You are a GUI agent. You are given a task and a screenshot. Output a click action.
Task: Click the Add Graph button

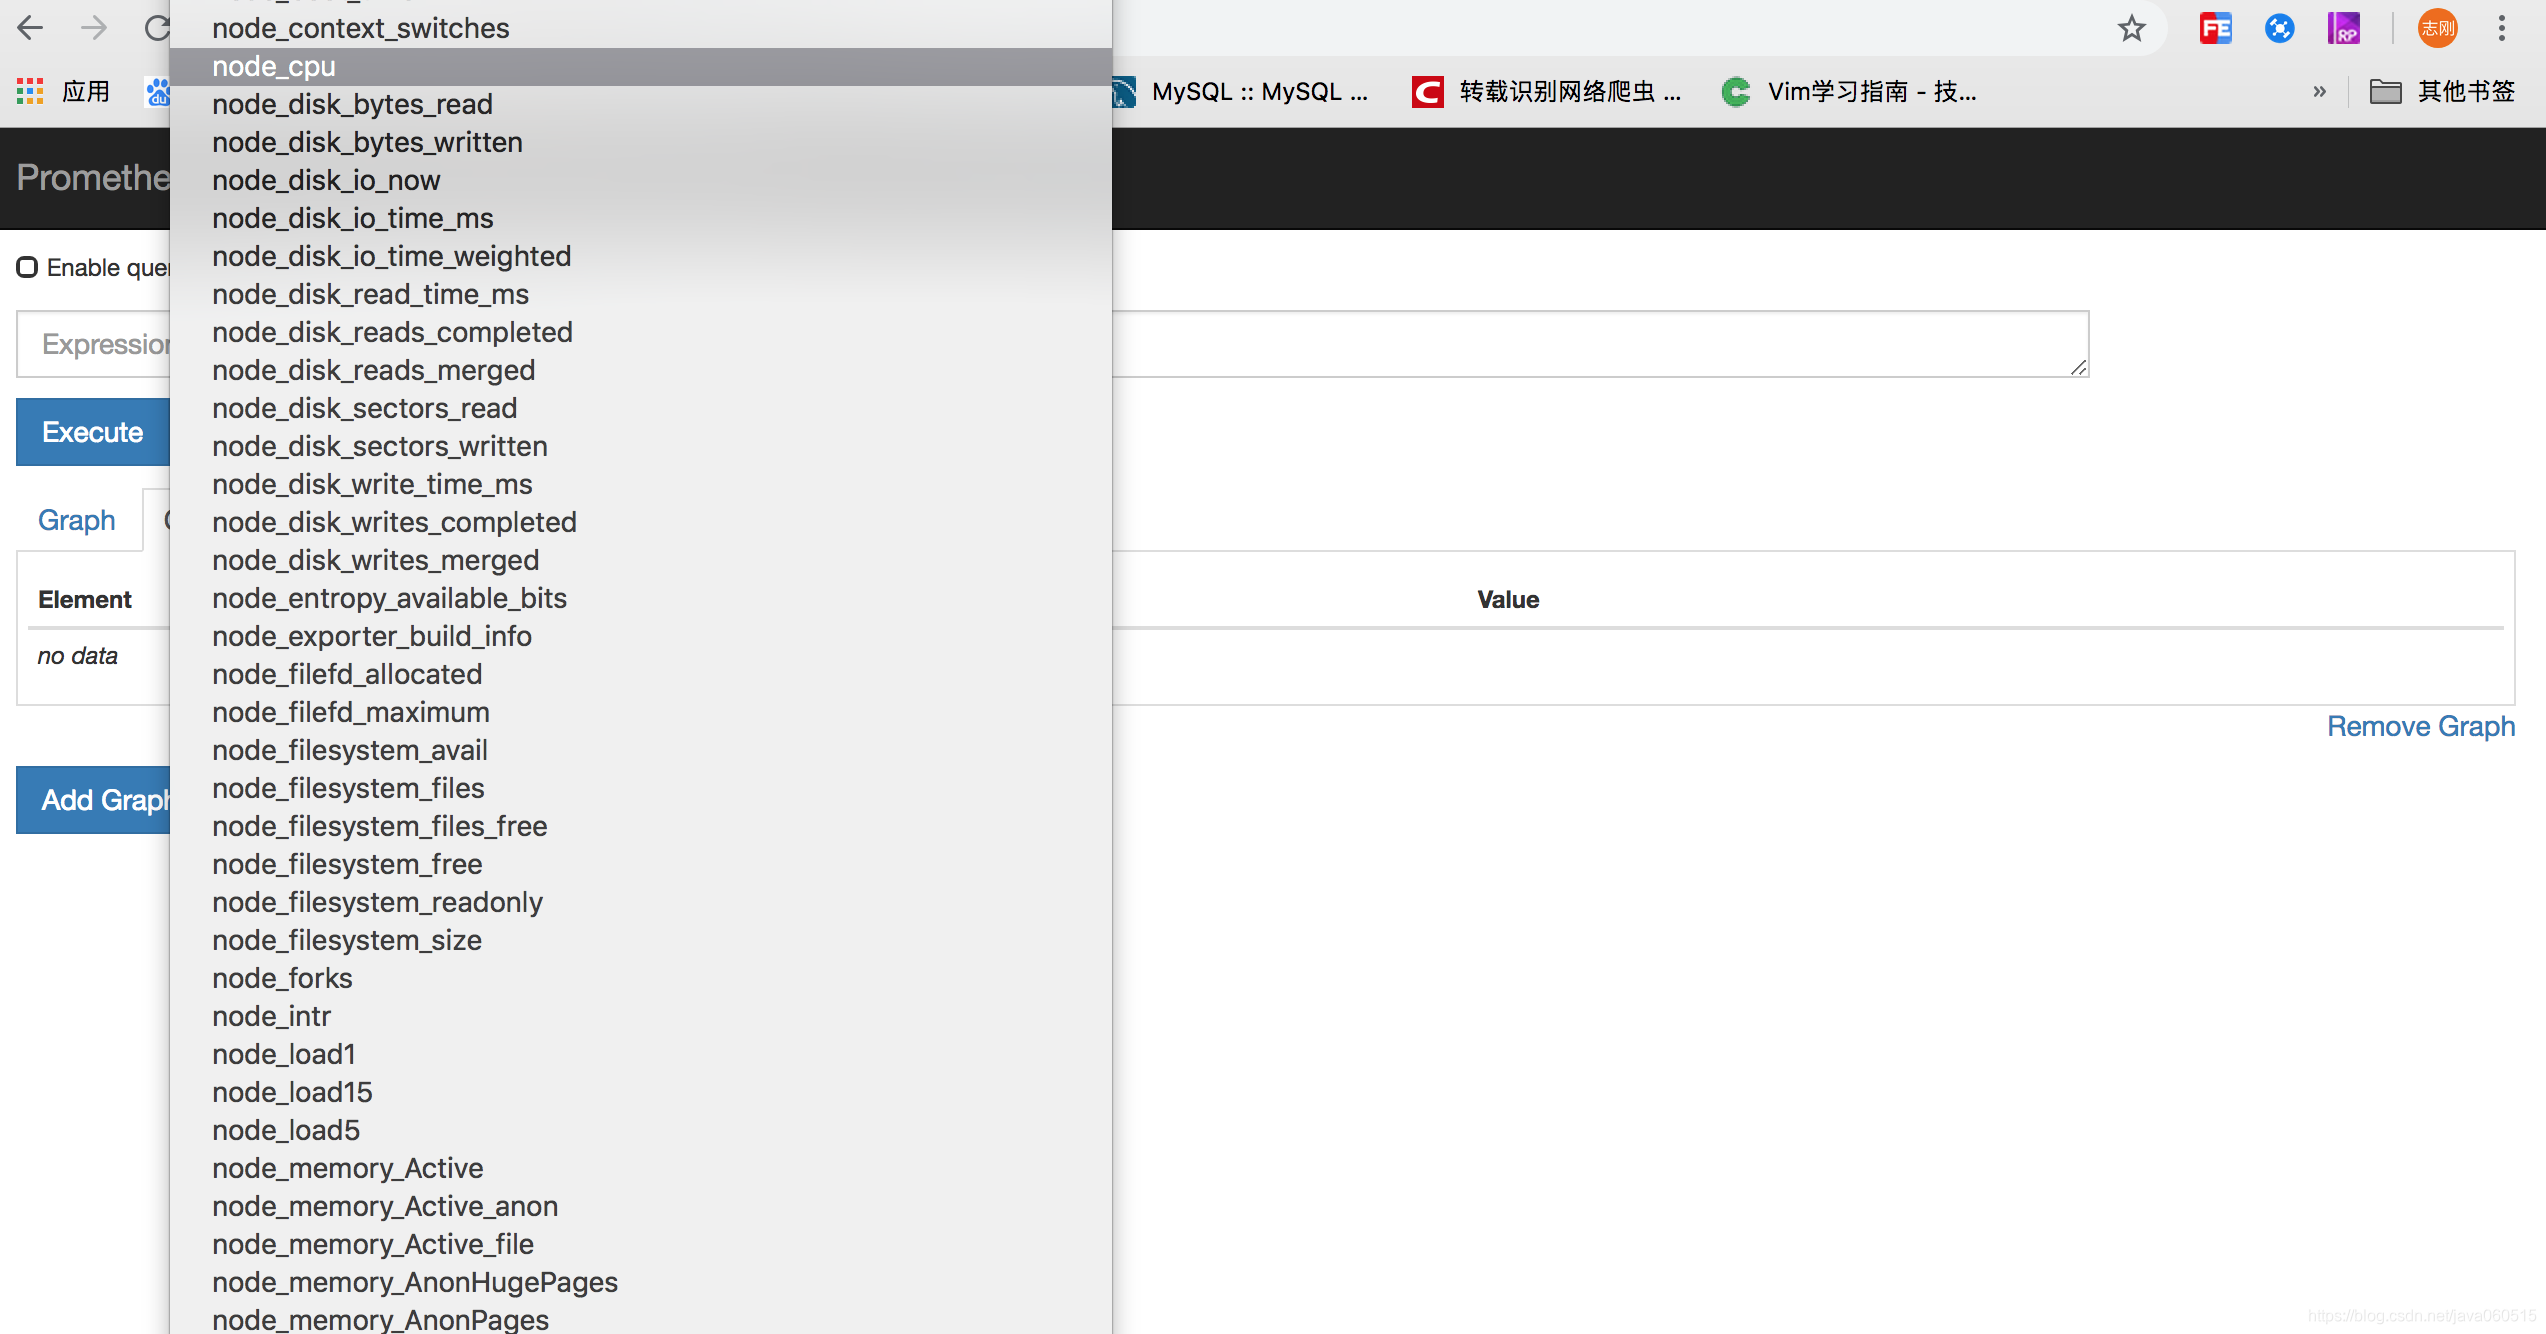point(95,800)
